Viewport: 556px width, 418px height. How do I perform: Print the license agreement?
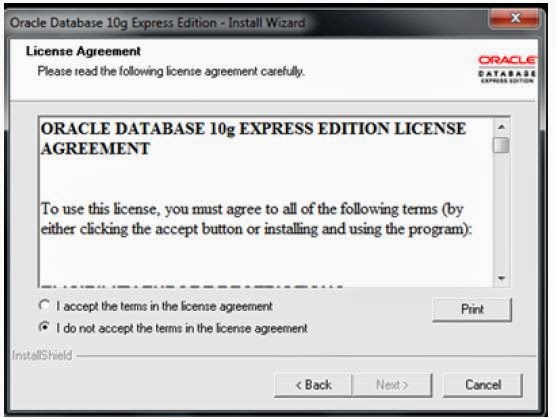(472, 310)
